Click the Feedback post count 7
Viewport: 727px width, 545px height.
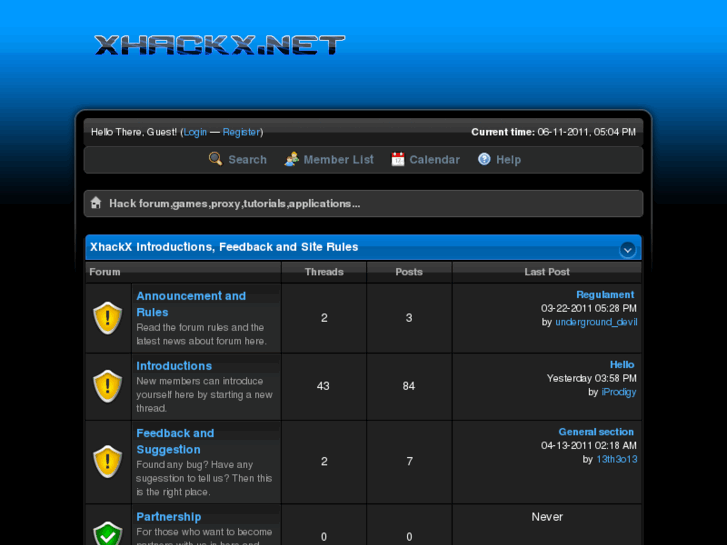(x=409, y=462)
